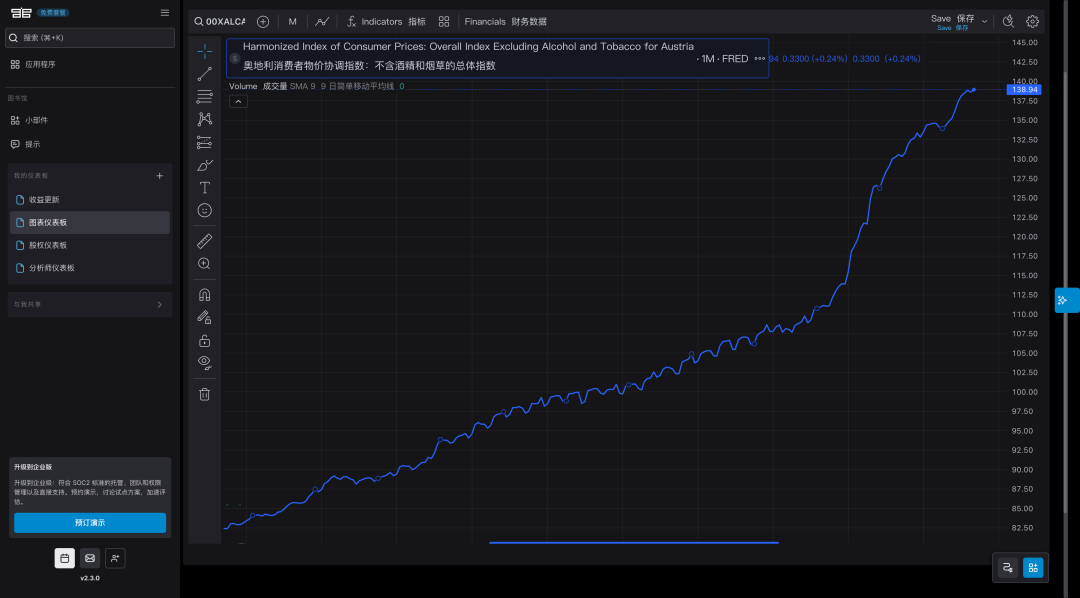This screenshot has height=598, width=1080.
Task: Open symbol search 00XALCA
Action: (x=220, y=21)
